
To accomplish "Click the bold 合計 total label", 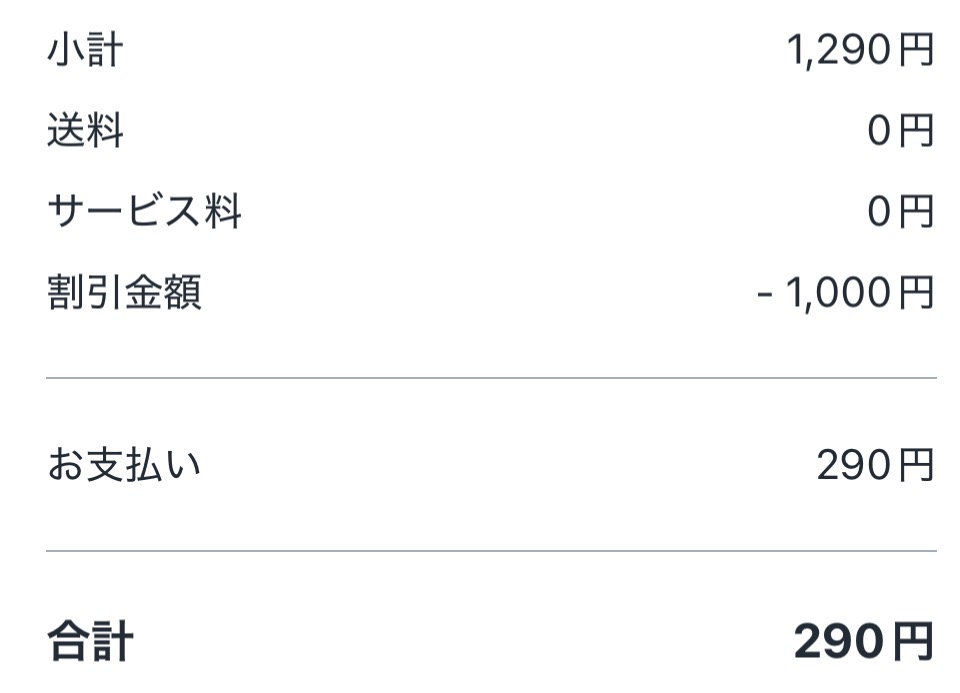I will click(x=90, y=641).
